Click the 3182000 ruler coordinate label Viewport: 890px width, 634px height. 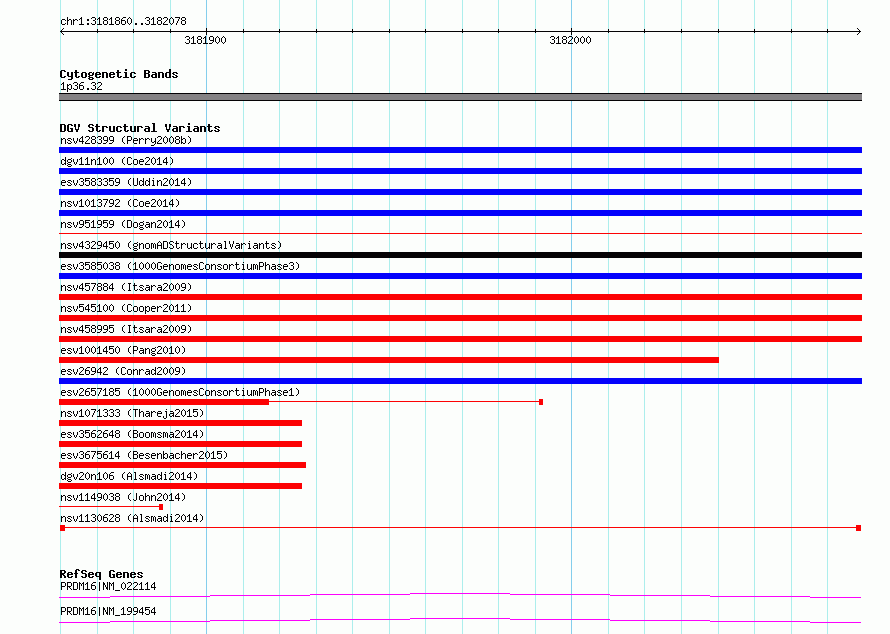pyautogui.click(x=570, y=40)
